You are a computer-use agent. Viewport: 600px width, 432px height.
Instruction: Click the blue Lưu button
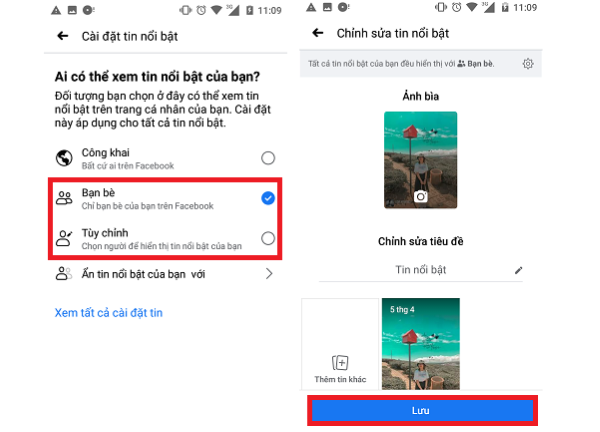(x=422, y=411)
